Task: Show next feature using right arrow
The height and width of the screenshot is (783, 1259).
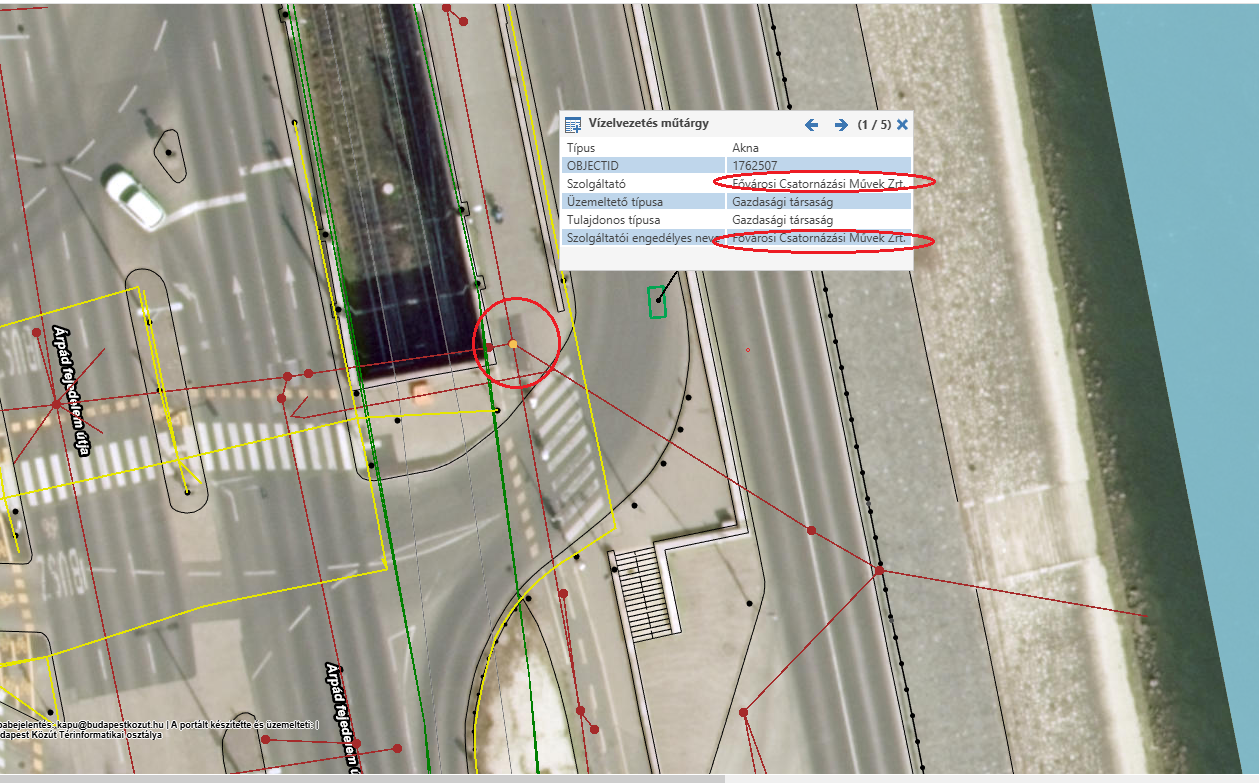Action: (841, 125)
